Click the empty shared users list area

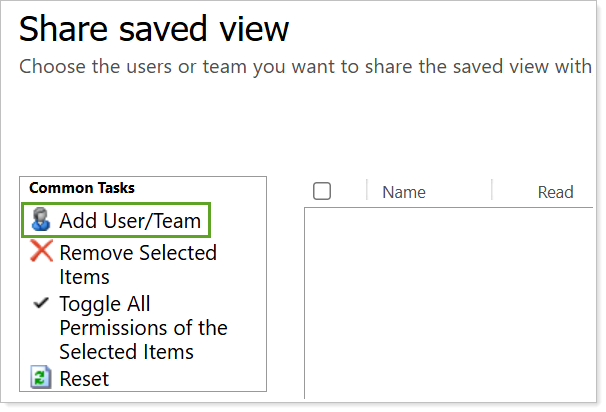(450, 300)
